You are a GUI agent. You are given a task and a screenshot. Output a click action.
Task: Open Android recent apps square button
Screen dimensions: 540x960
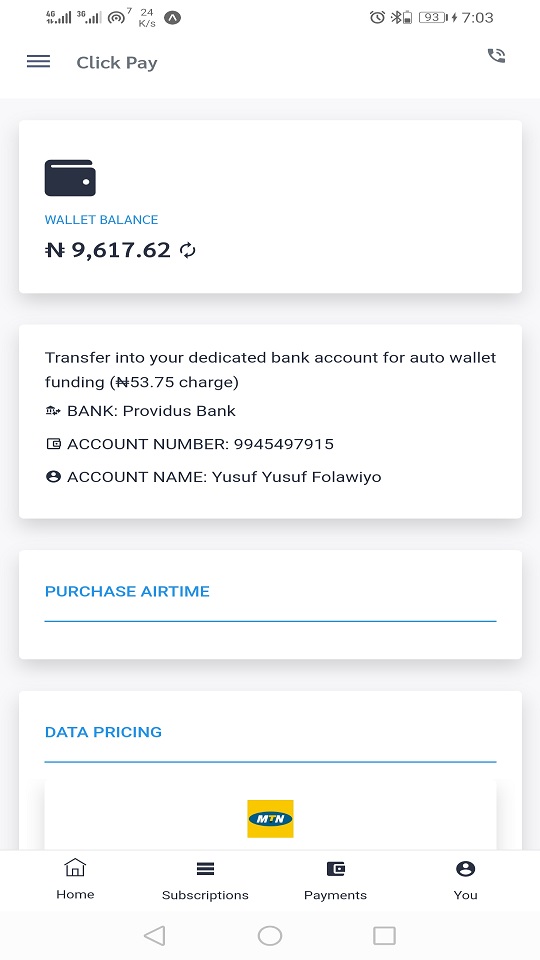coord(384,936)
